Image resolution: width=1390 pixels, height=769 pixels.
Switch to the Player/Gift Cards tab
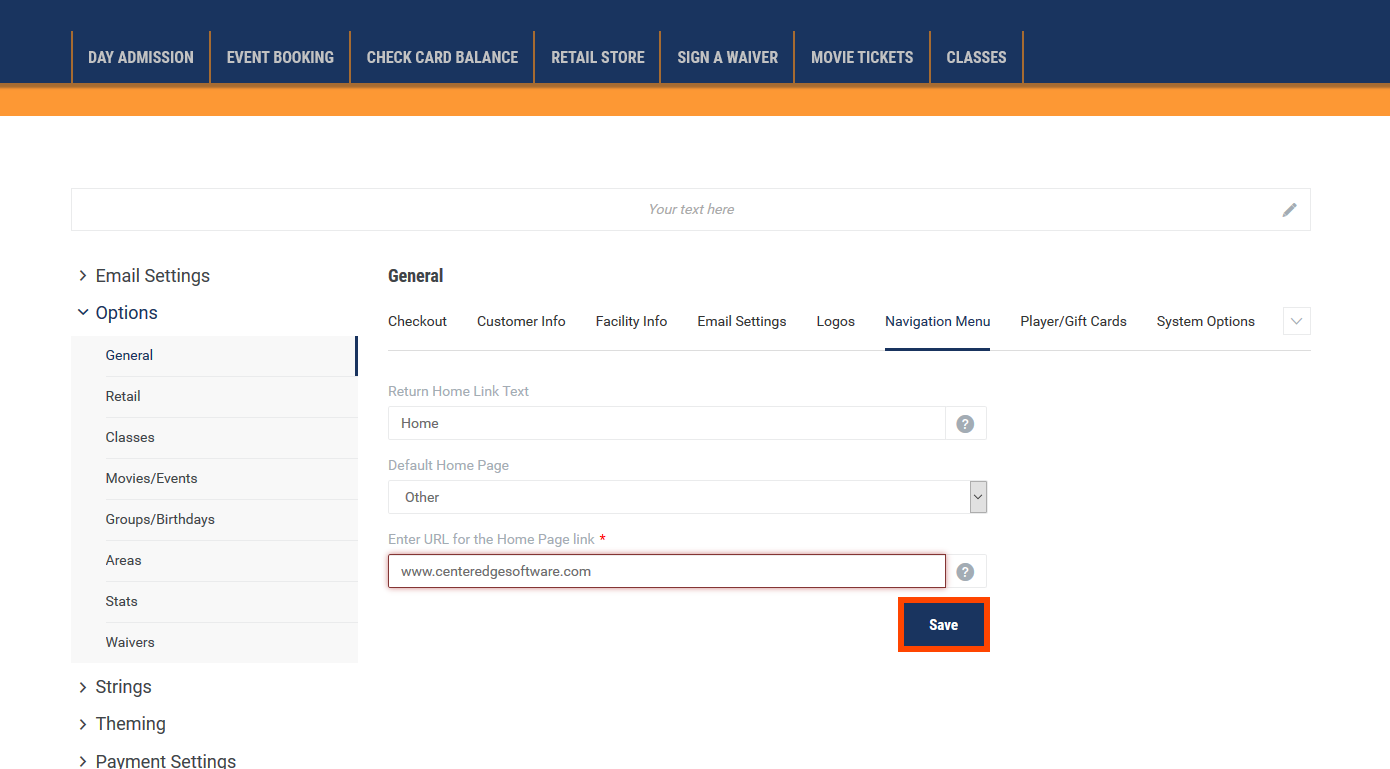coord(1073,321)
